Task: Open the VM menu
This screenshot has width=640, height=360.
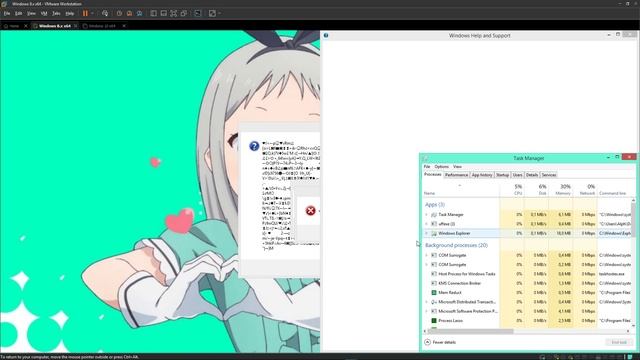Action: (x=44, y=13)
